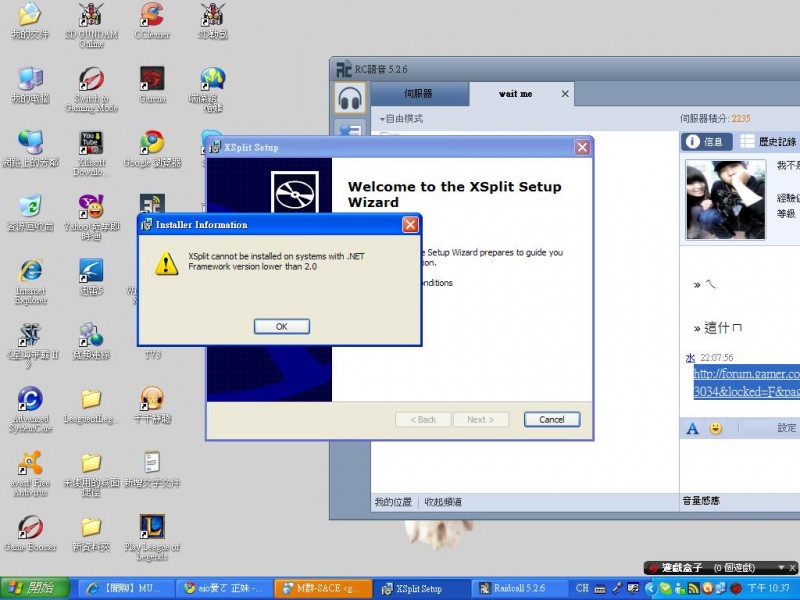Expand the 自由模式 mode dropdown in RC

point(401,119)
